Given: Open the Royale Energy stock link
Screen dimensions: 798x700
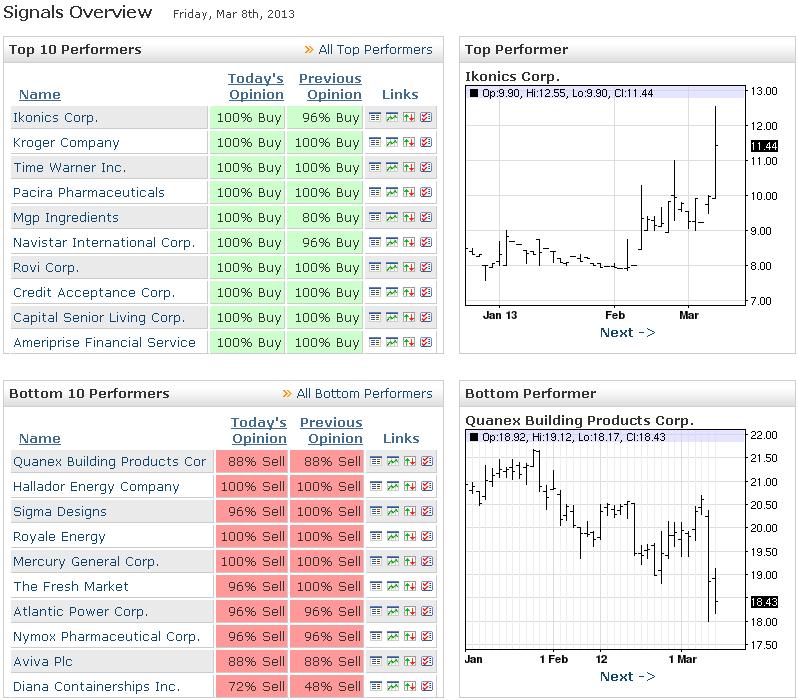Looking at the screenshot, I should [59, 536].
